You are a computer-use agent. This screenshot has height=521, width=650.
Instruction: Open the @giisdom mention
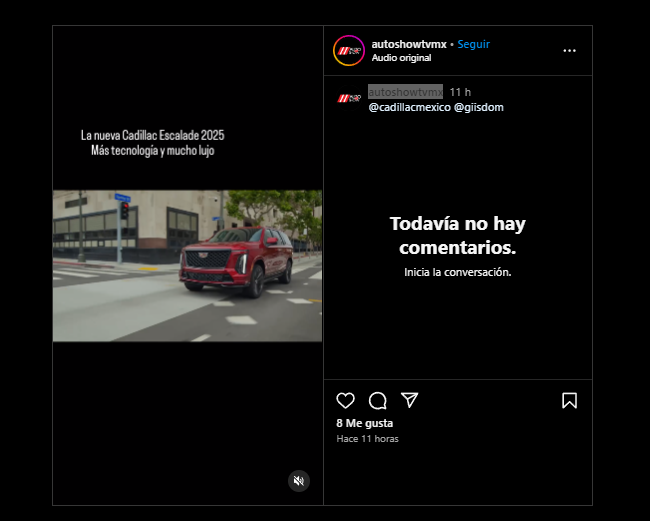click(479, 107)
